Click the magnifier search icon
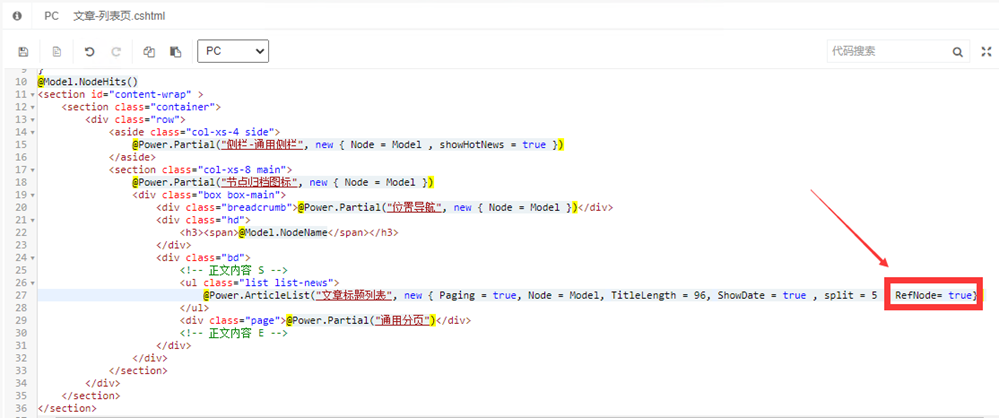This screenshot has height=418, width=999. click(958, 52)
